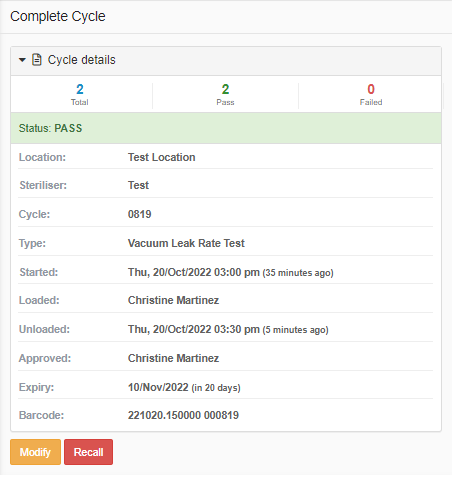Click the Unloaded date and time value

(x=228, y=329)
